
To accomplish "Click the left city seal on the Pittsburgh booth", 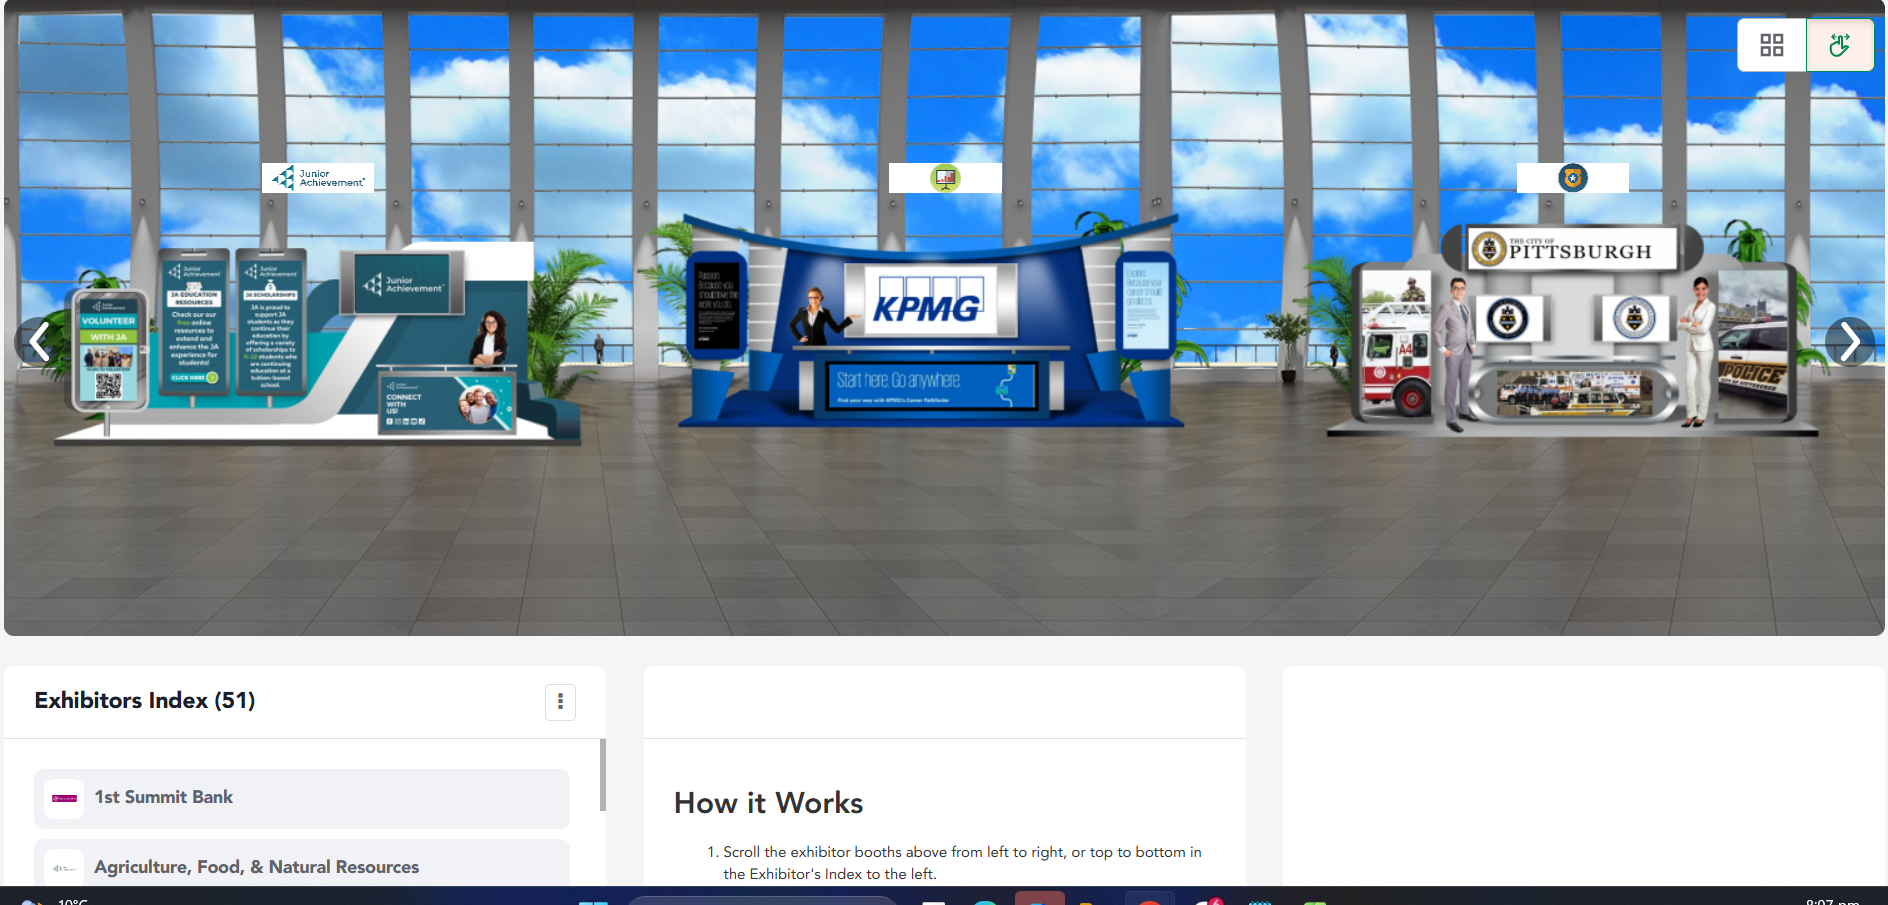I will click(x=1508, y=319).
